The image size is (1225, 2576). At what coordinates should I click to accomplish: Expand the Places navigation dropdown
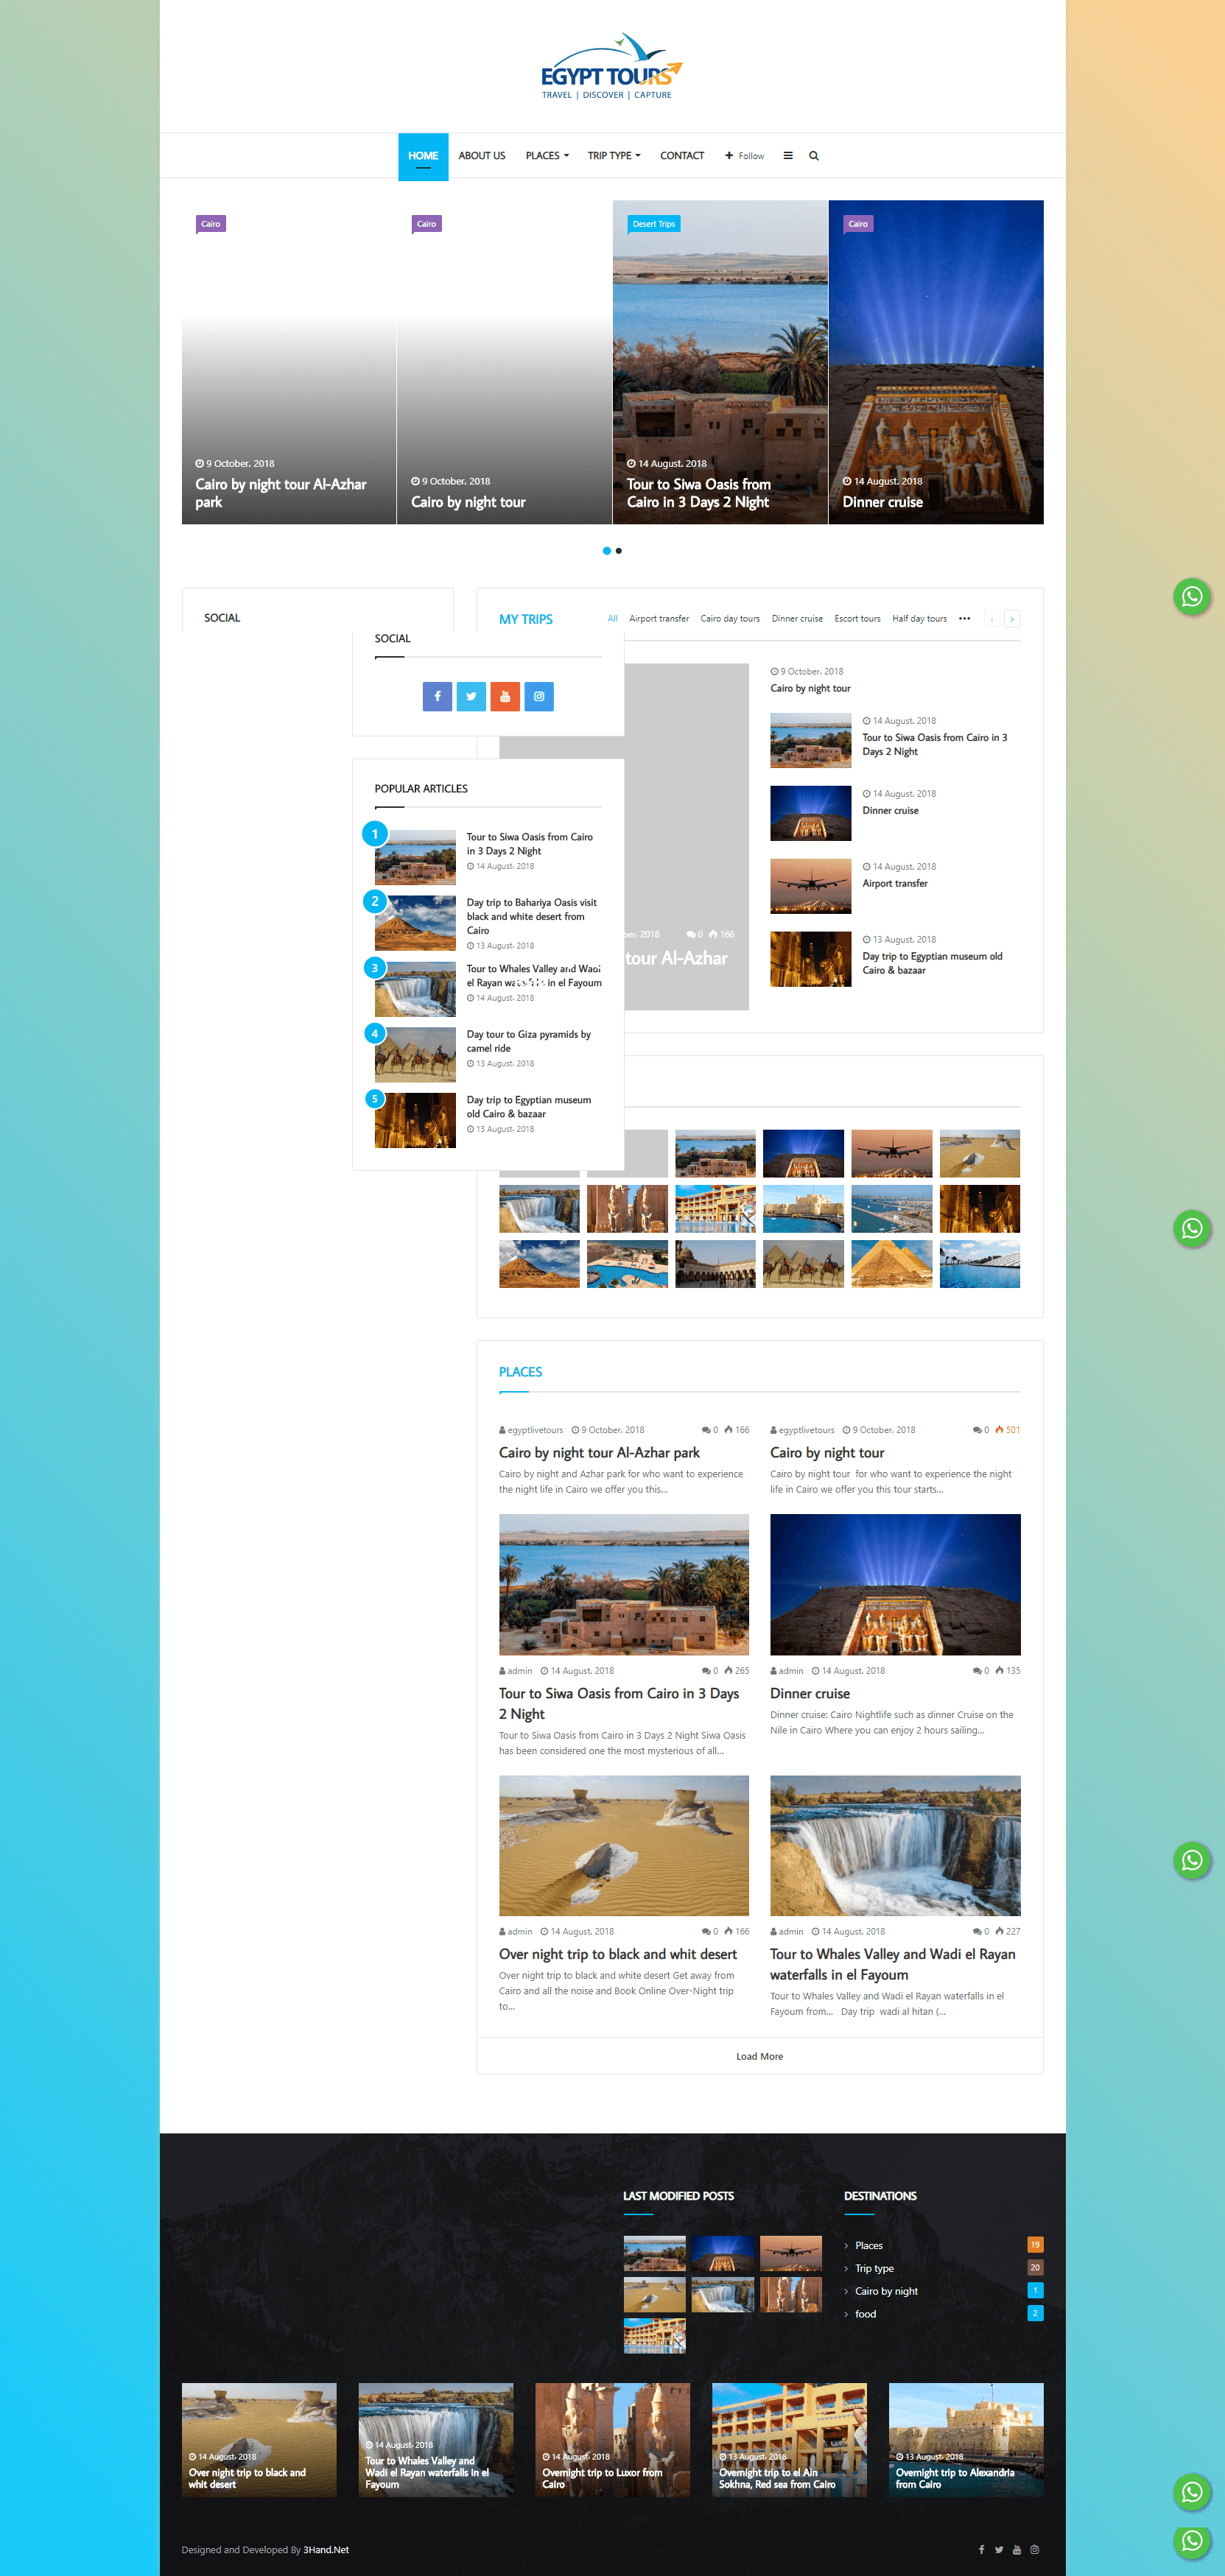(x=547, y=156)
